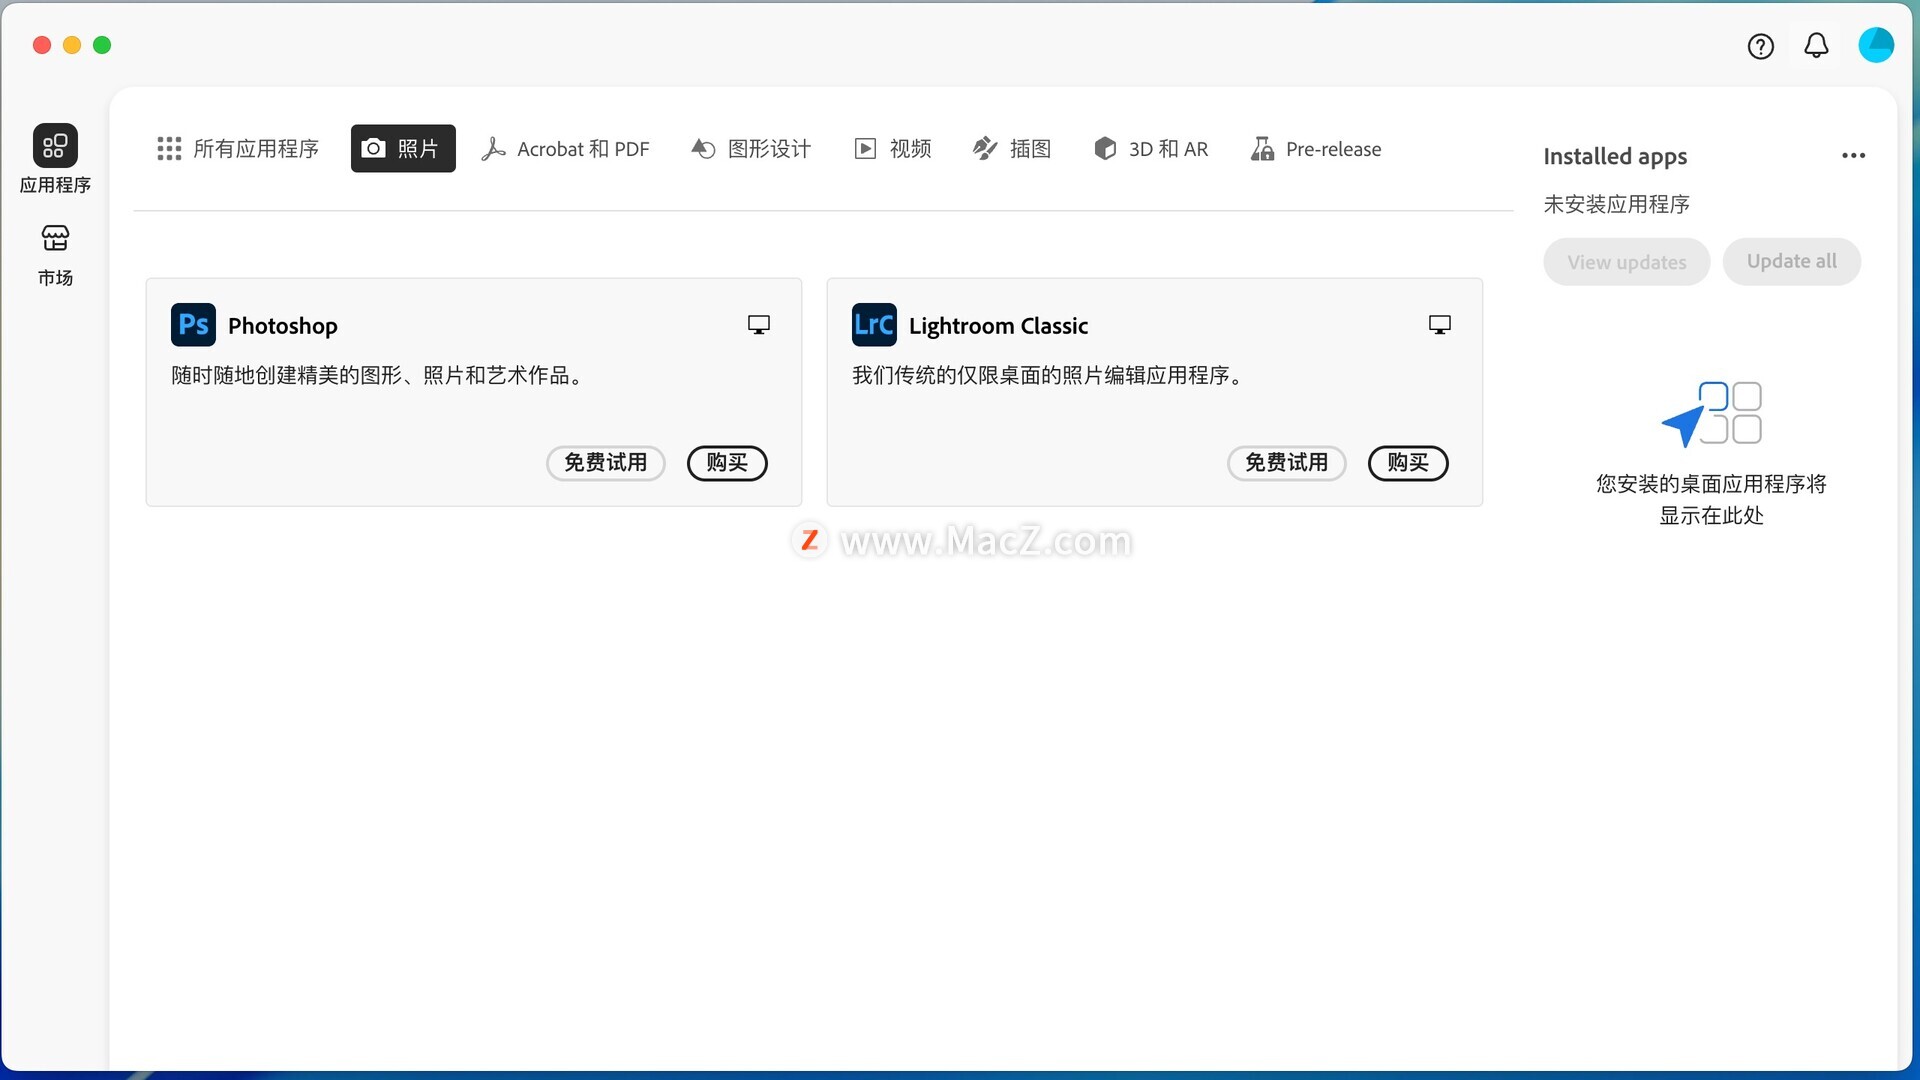Click the Lightroom Classic LrC app icon

coord(873,324)
